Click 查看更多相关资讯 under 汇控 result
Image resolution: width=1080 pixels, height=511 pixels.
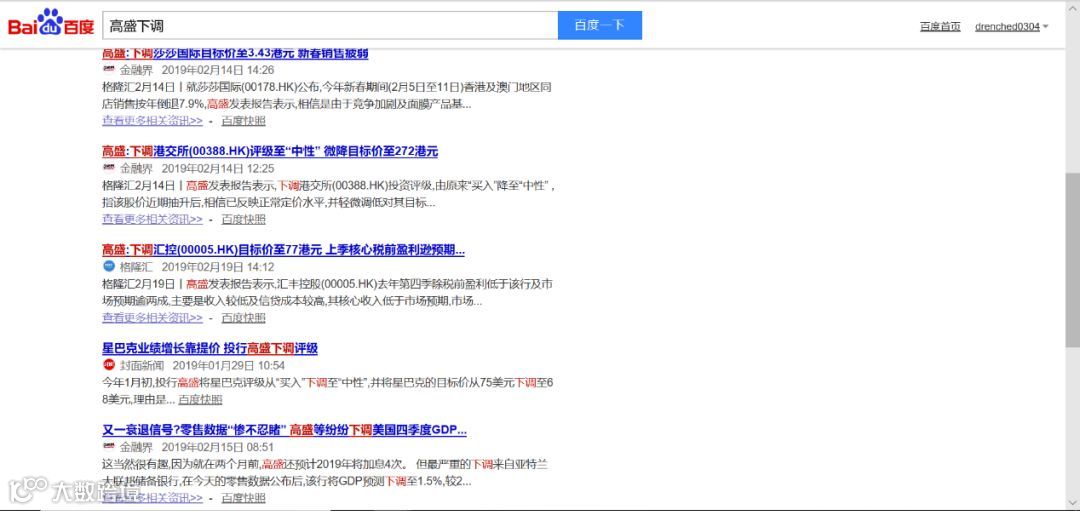[x=152, y=317]
